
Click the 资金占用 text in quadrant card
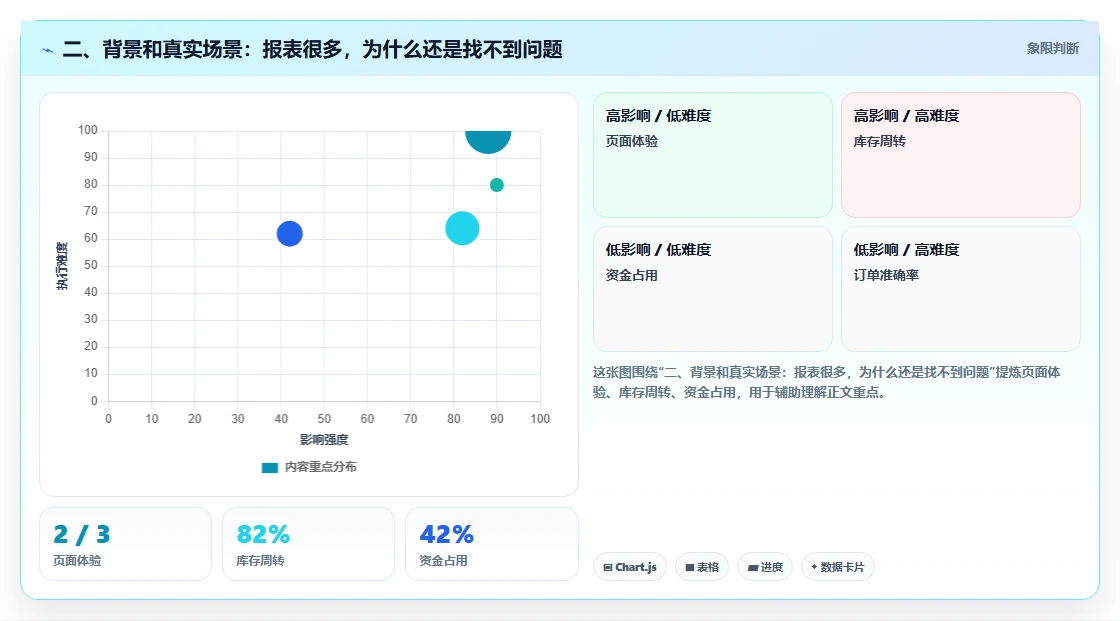(x=631, y=275)
